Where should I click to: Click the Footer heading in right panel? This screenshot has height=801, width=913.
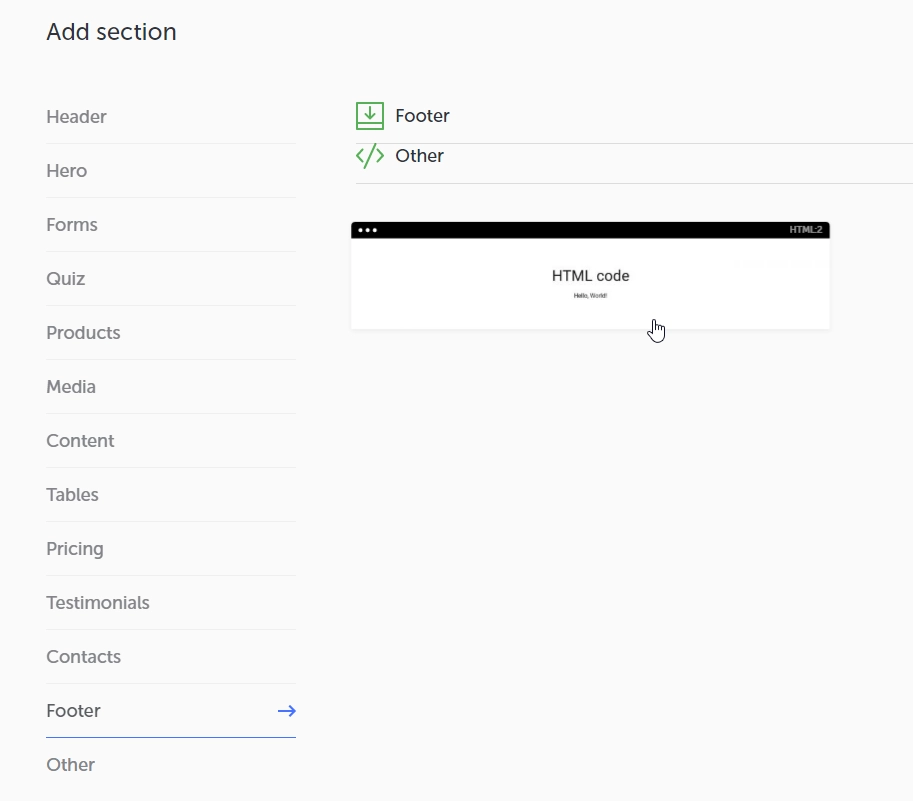tap(422, 116)
